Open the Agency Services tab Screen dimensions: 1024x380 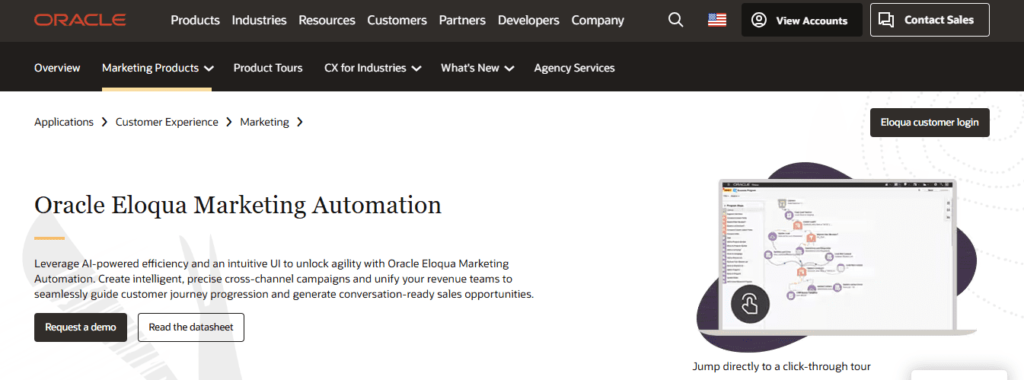tap(574, 68)
